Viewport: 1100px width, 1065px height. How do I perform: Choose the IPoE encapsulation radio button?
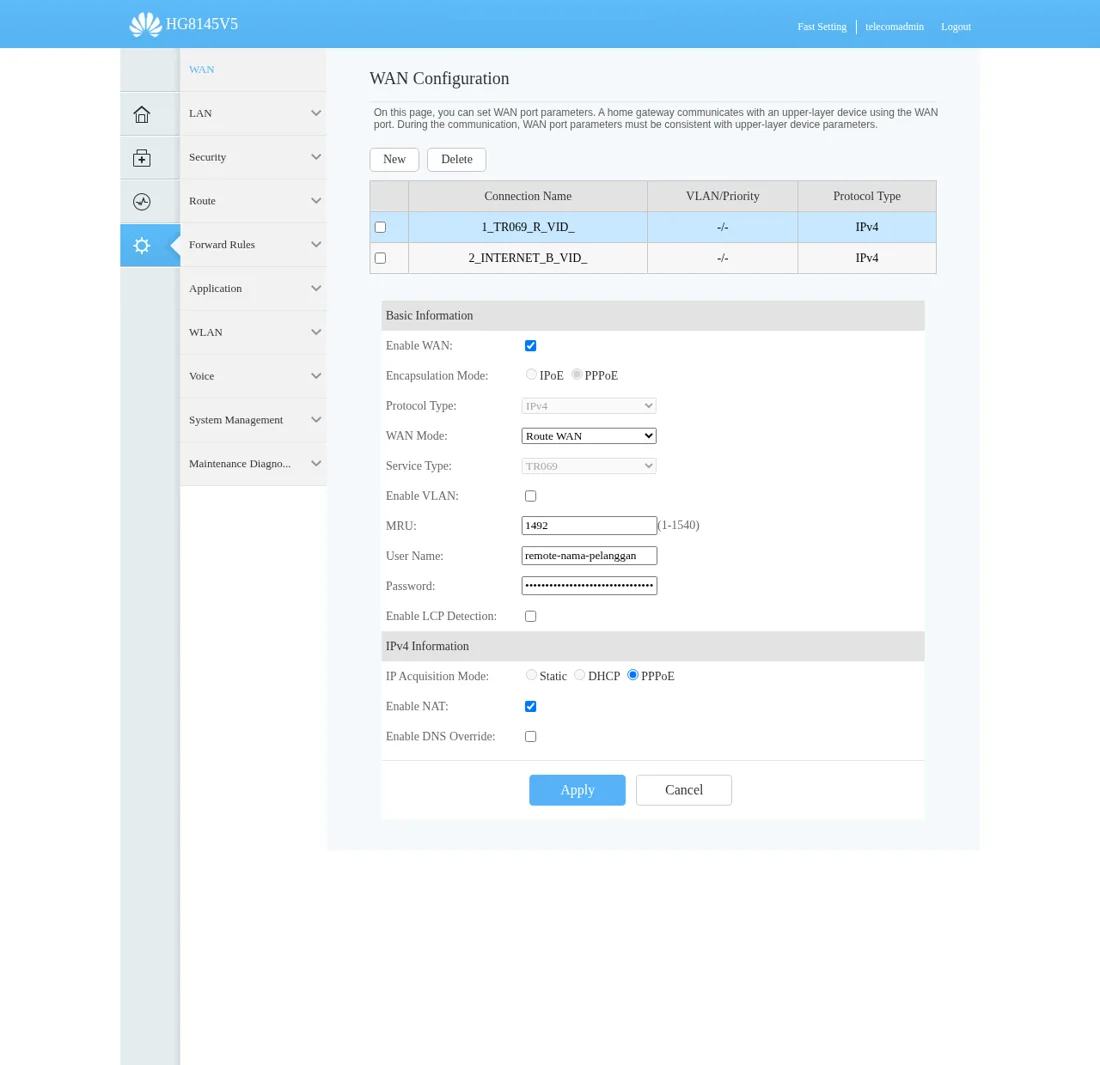531,375
